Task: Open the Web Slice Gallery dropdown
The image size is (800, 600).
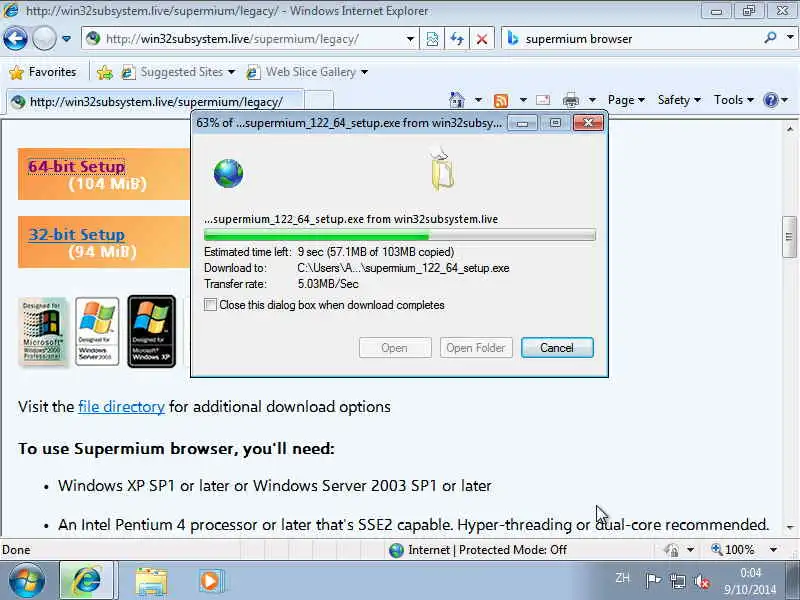Action: [307, 72]
